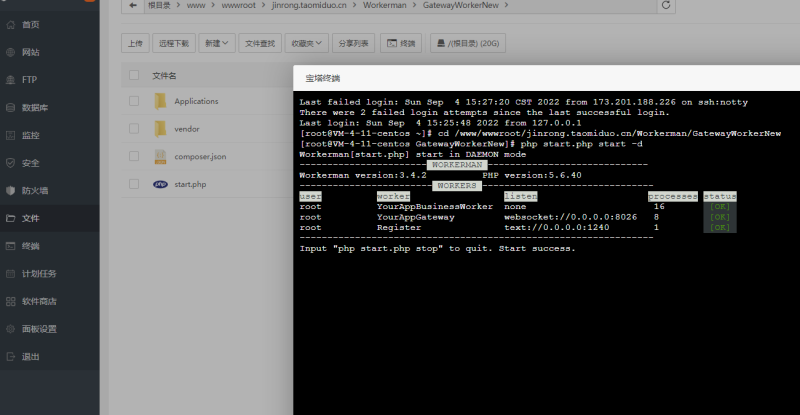Go to GatewayWorkerNew in the breadcrumb
Screen dimensions: 800x415
coord(461,5)
